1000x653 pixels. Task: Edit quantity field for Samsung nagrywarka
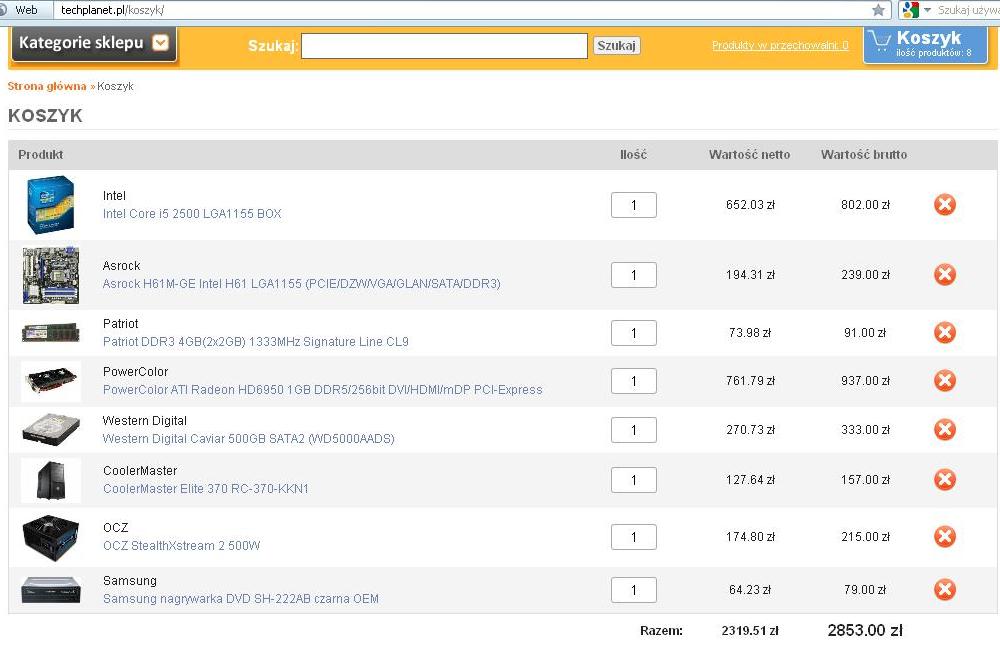(633, 590)
